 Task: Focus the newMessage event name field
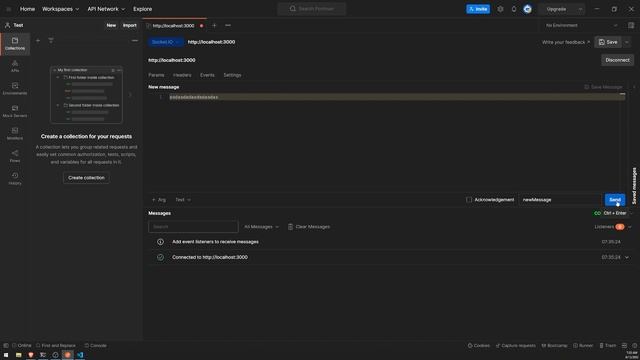[x=560, y=200]
